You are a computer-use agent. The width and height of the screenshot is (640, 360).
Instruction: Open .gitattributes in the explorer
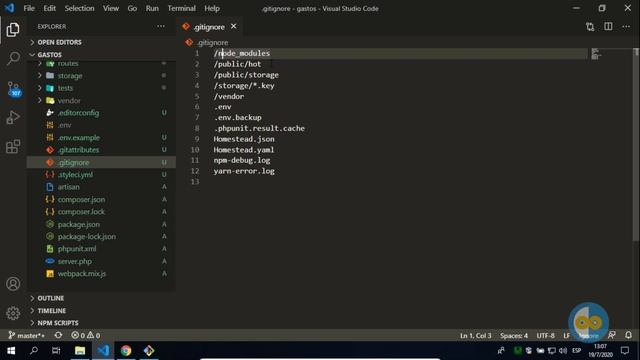pyautogui.click(x=78, y=150)
